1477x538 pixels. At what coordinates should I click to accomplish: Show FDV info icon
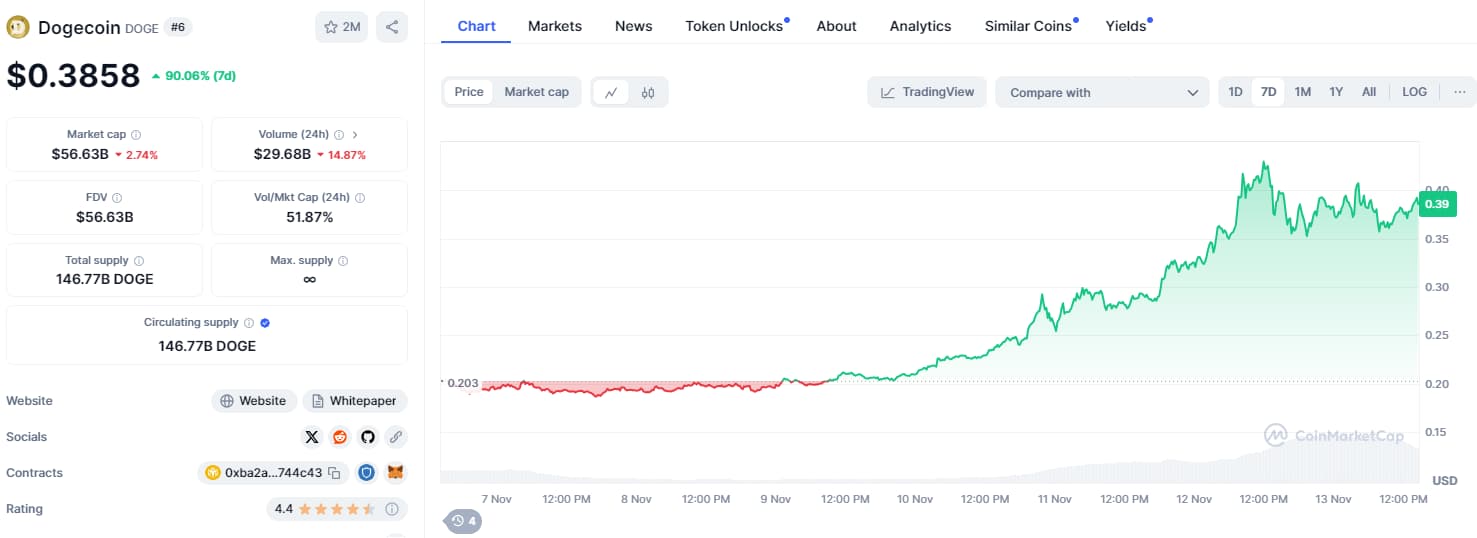[x=117, y=198]
